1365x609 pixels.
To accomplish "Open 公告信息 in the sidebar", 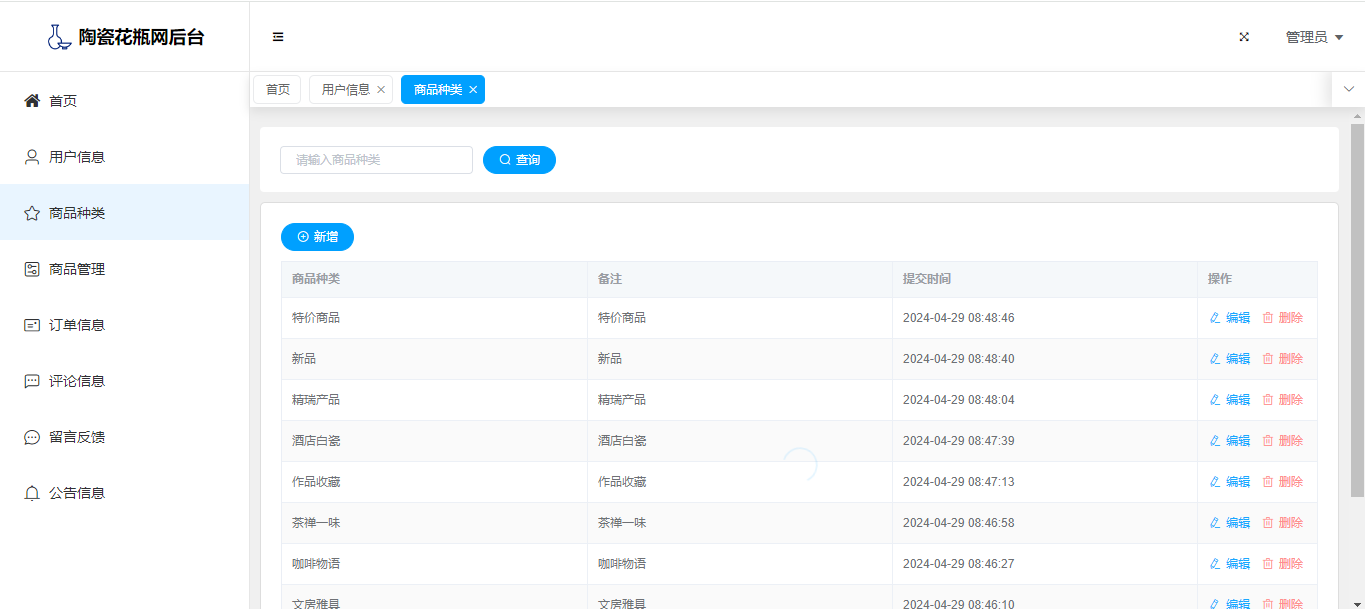I will tap(124, 492).
